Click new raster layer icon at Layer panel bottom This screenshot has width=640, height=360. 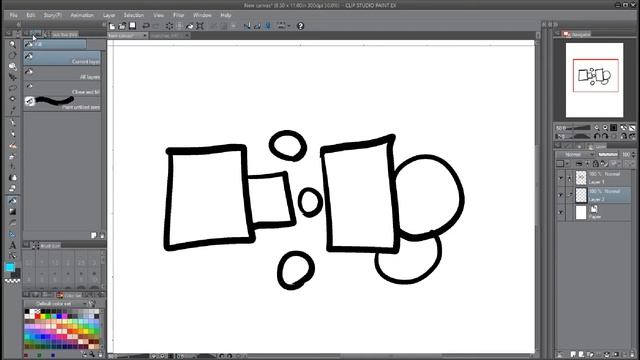[x=573, y=354]
